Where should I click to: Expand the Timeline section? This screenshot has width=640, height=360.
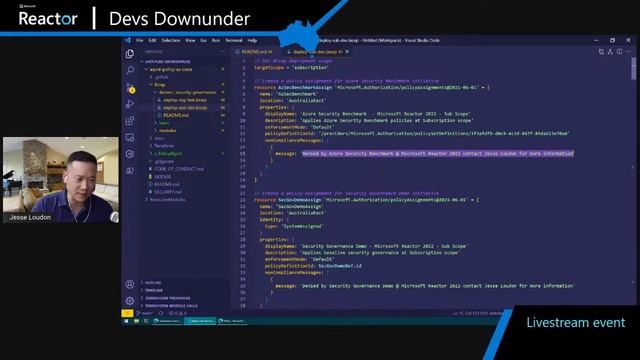[153, 290]
